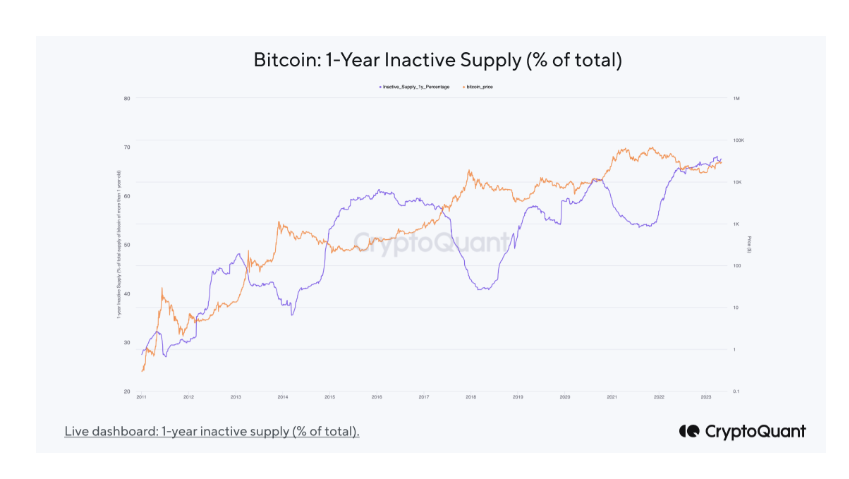Click the 2023 label on the x-axis
Screen dimensions: 849x479
tap(706, 397)
